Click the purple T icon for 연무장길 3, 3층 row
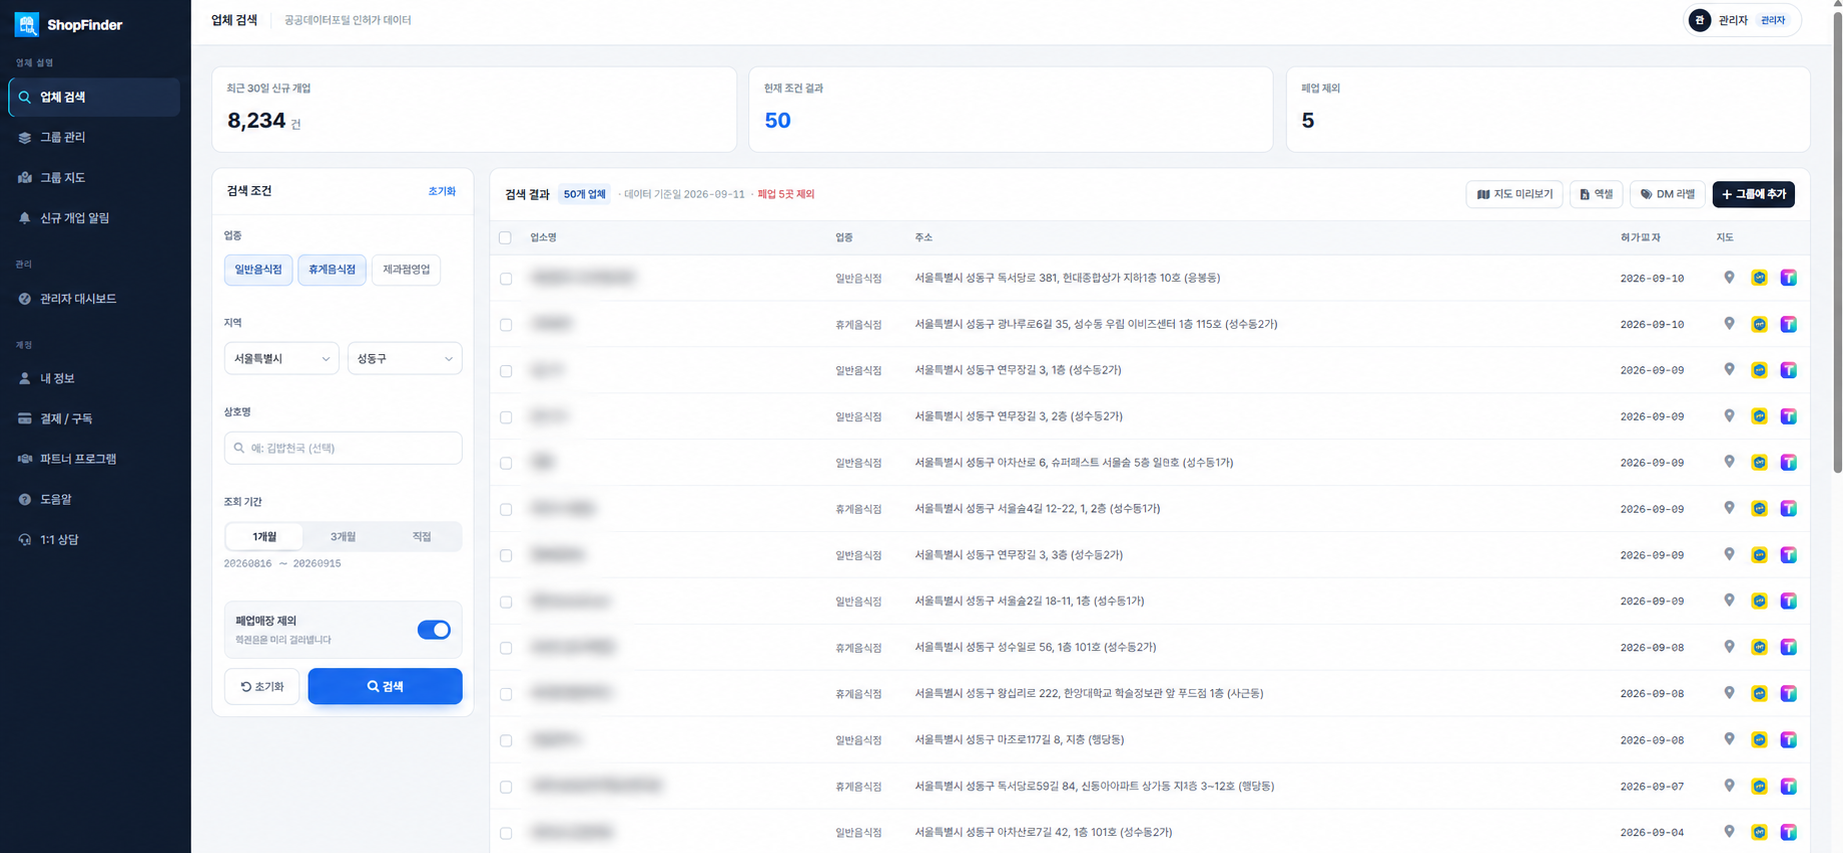The width and height of the screenshot is (1843, 853). pyautogui.click(x=1789, y=555)
